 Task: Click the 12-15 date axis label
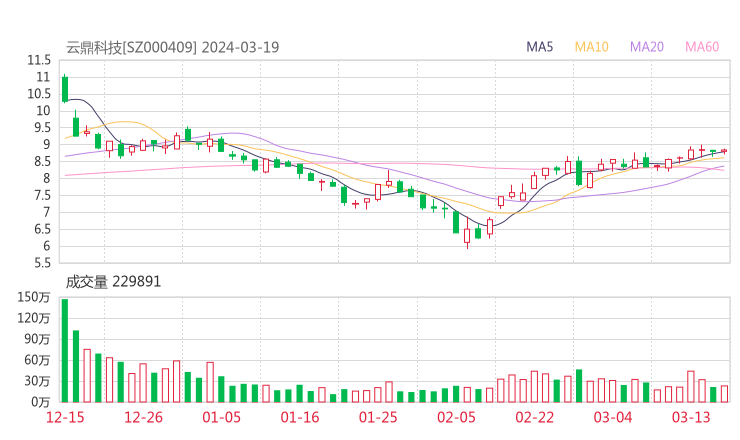click(65, 417)
